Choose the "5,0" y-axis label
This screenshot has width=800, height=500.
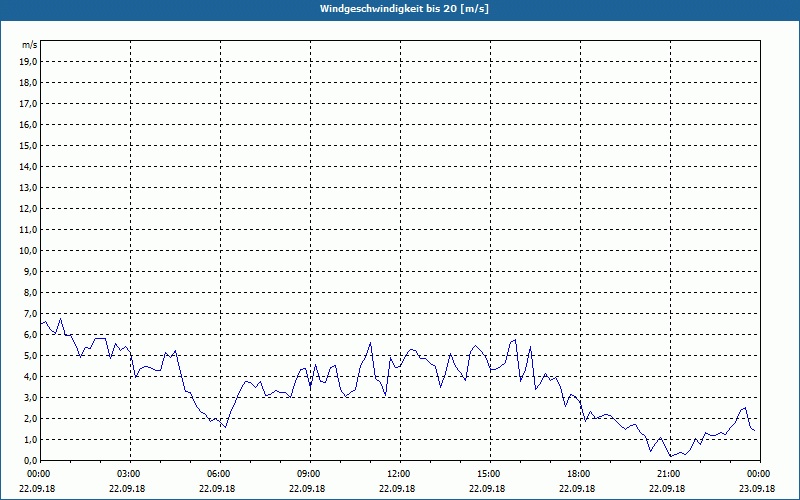coord(30,356)
